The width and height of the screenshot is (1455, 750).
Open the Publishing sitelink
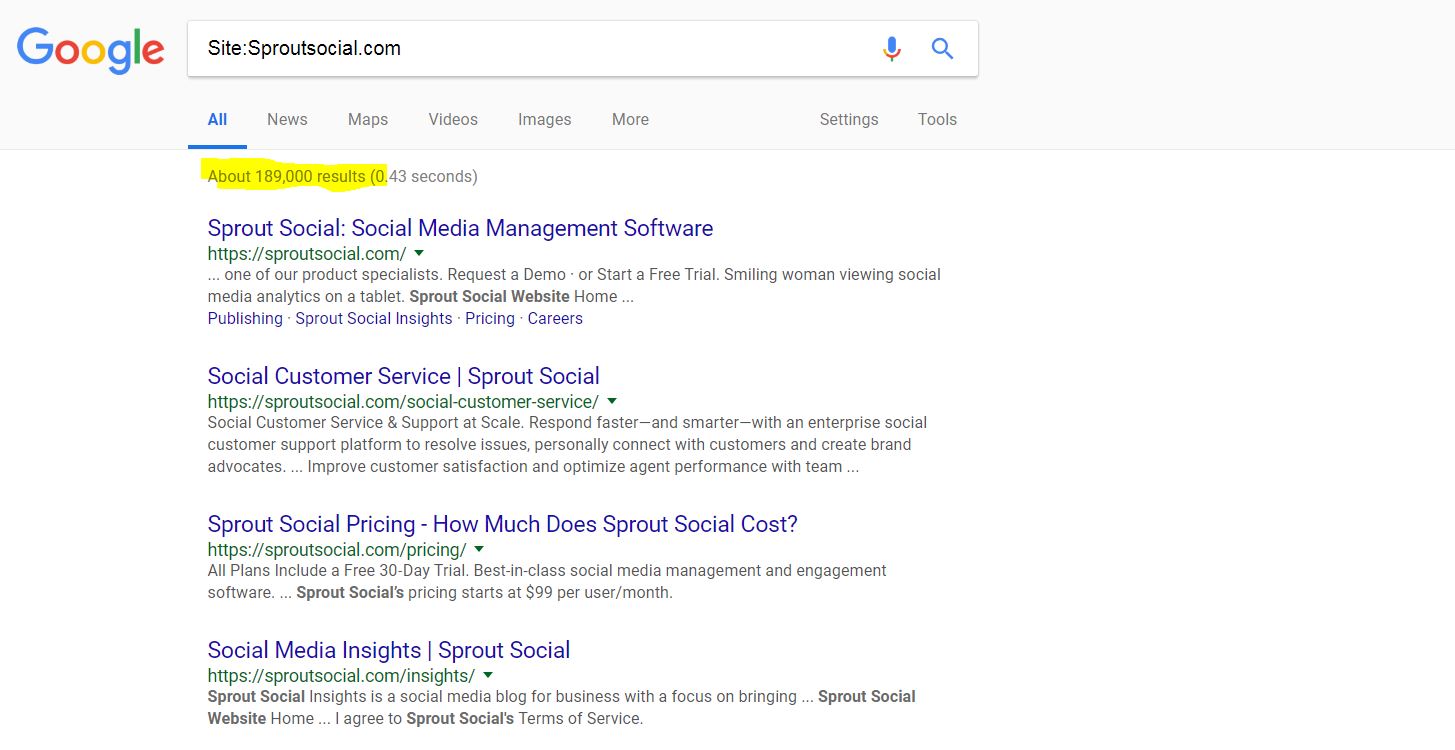click(x=244, y=318)
